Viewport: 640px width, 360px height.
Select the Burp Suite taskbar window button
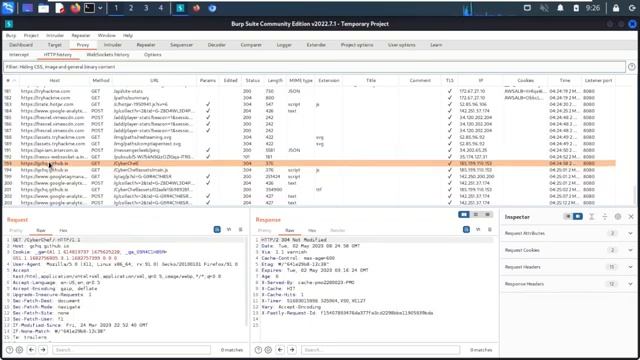point(180,8)
